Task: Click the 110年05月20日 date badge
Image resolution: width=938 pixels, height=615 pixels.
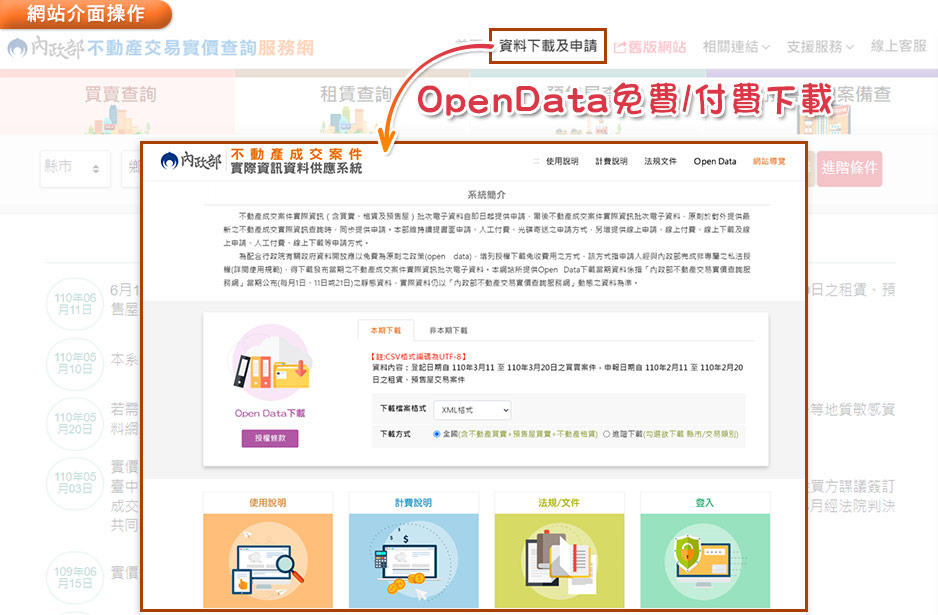Action: pos(75,423)
